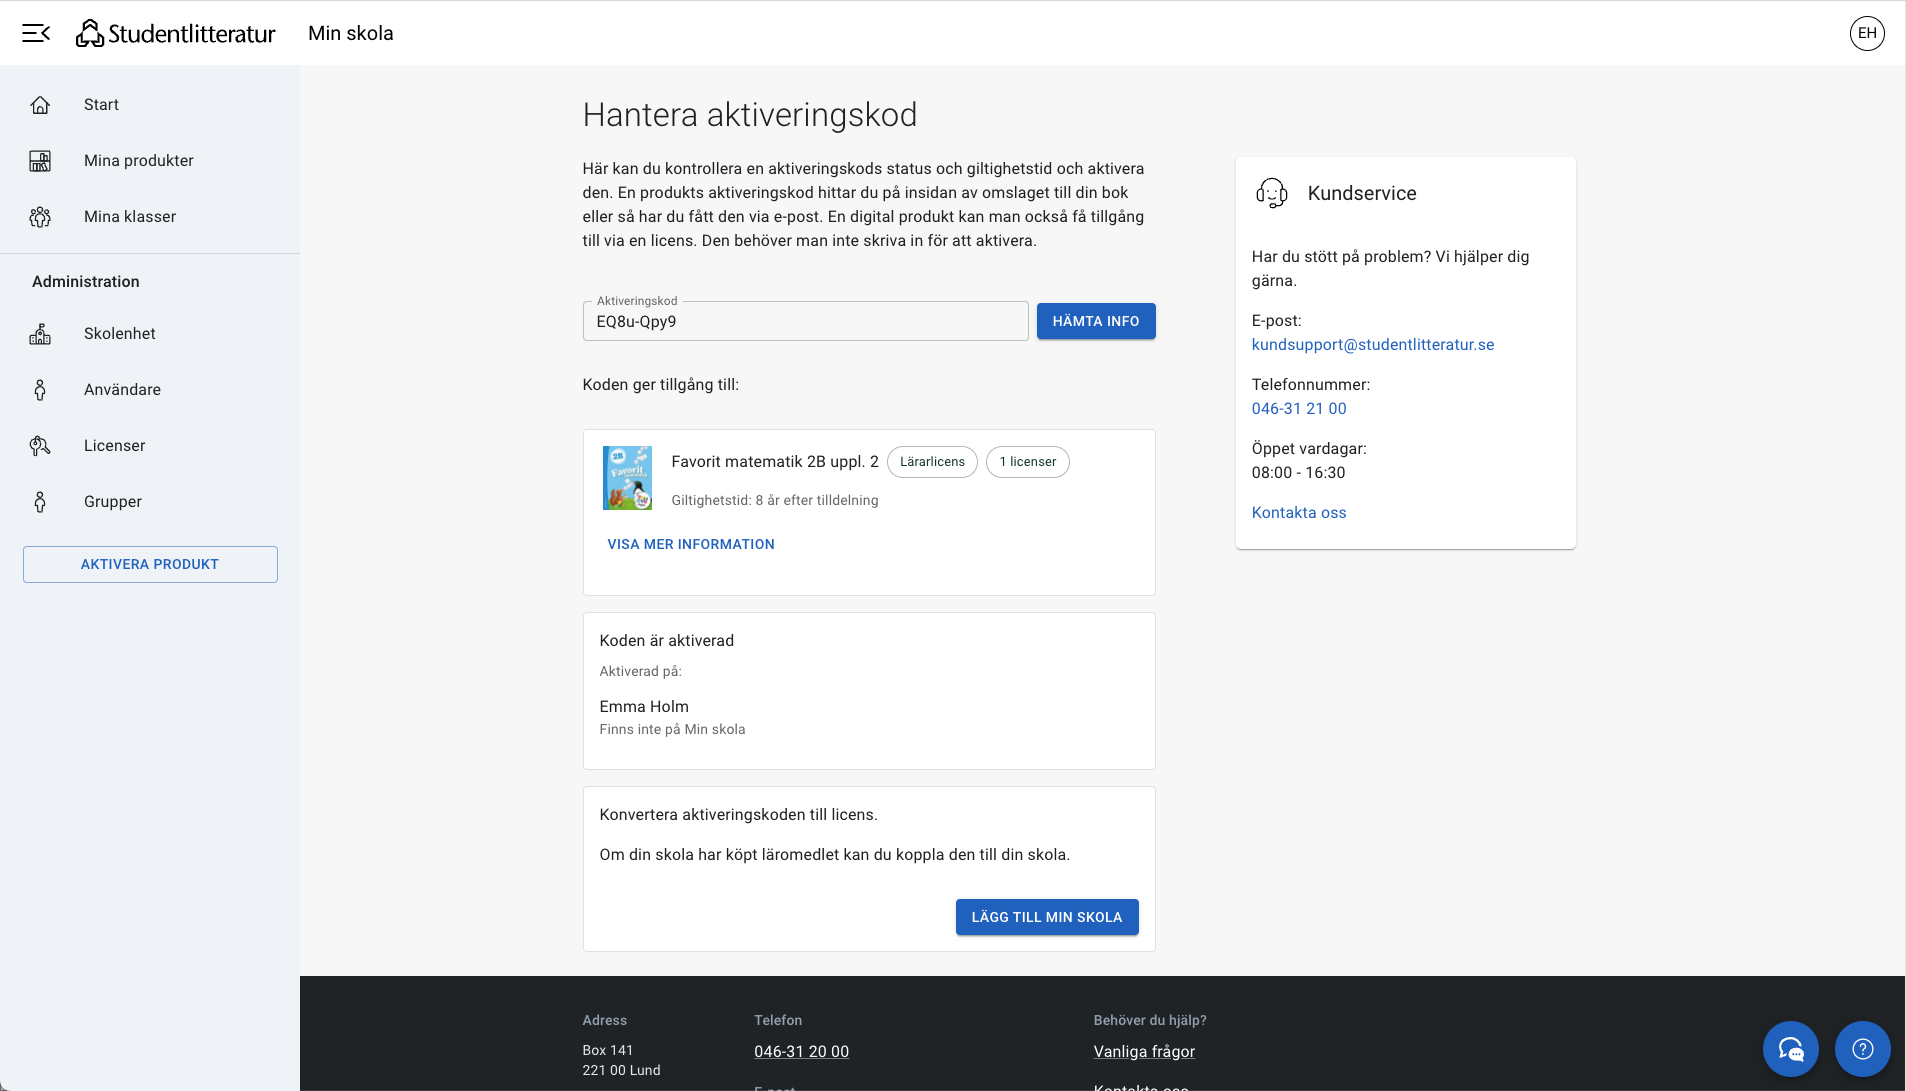Screen dimensions: 1906x1091
Task: Click the Aktiveringskod input field
Action: tap(805, 322)
